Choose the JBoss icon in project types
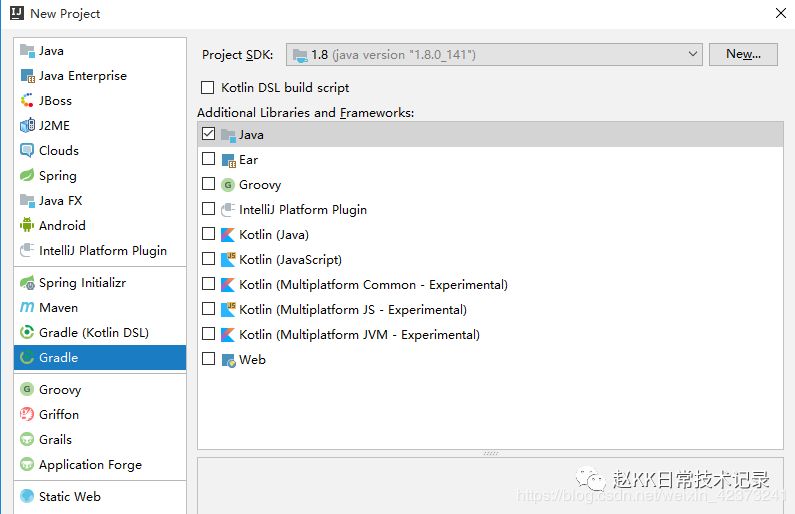Screen dimensions: 795x514 click(x=27, y=100)
